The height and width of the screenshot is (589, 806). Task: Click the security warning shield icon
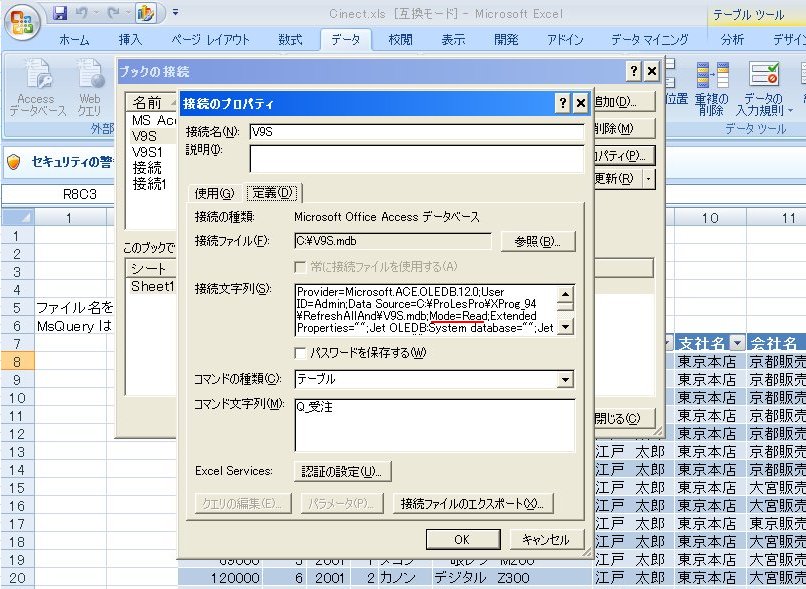[14, 162]
